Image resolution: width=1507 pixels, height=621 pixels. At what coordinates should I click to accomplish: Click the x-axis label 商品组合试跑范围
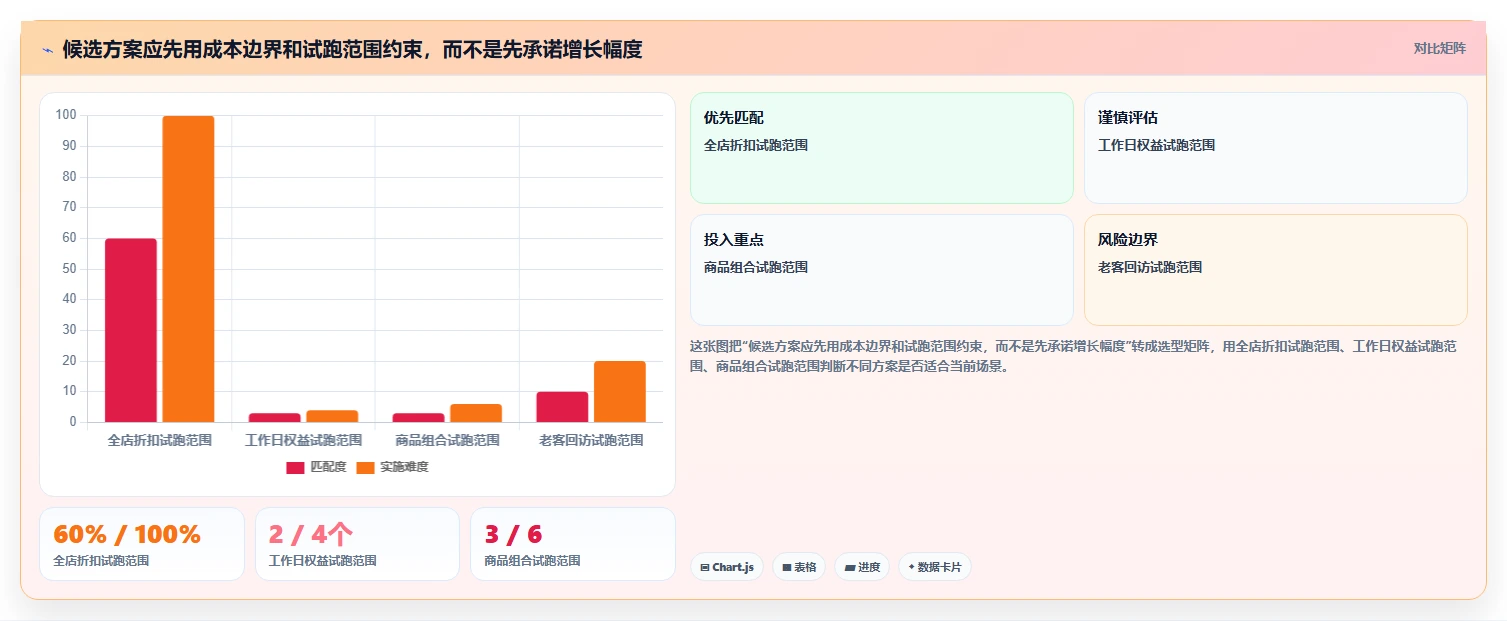click(x=447, y=440)
